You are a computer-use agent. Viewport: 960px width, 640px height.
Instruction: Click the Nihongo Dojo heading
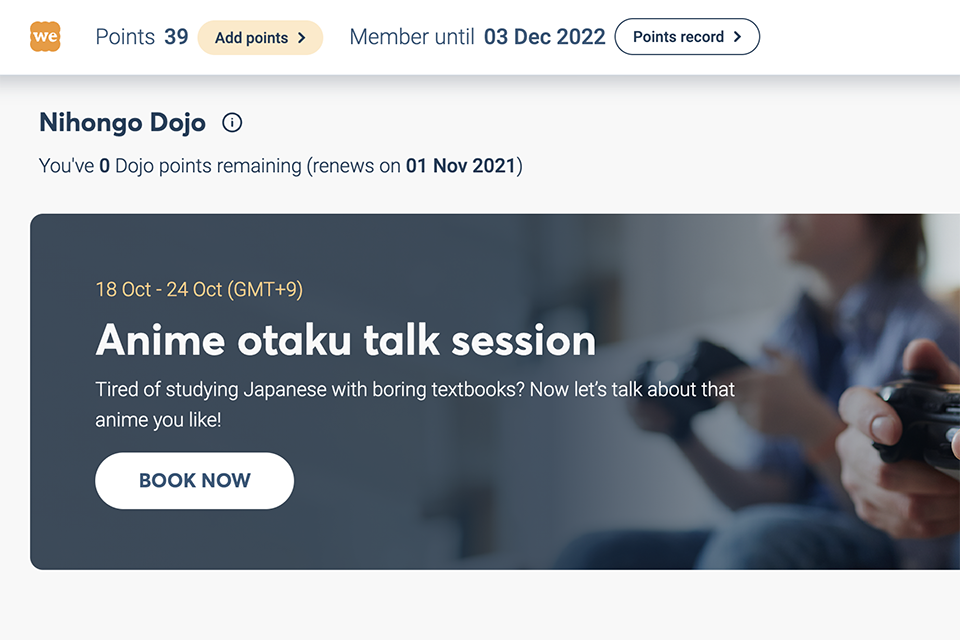(x=122, y=123)
